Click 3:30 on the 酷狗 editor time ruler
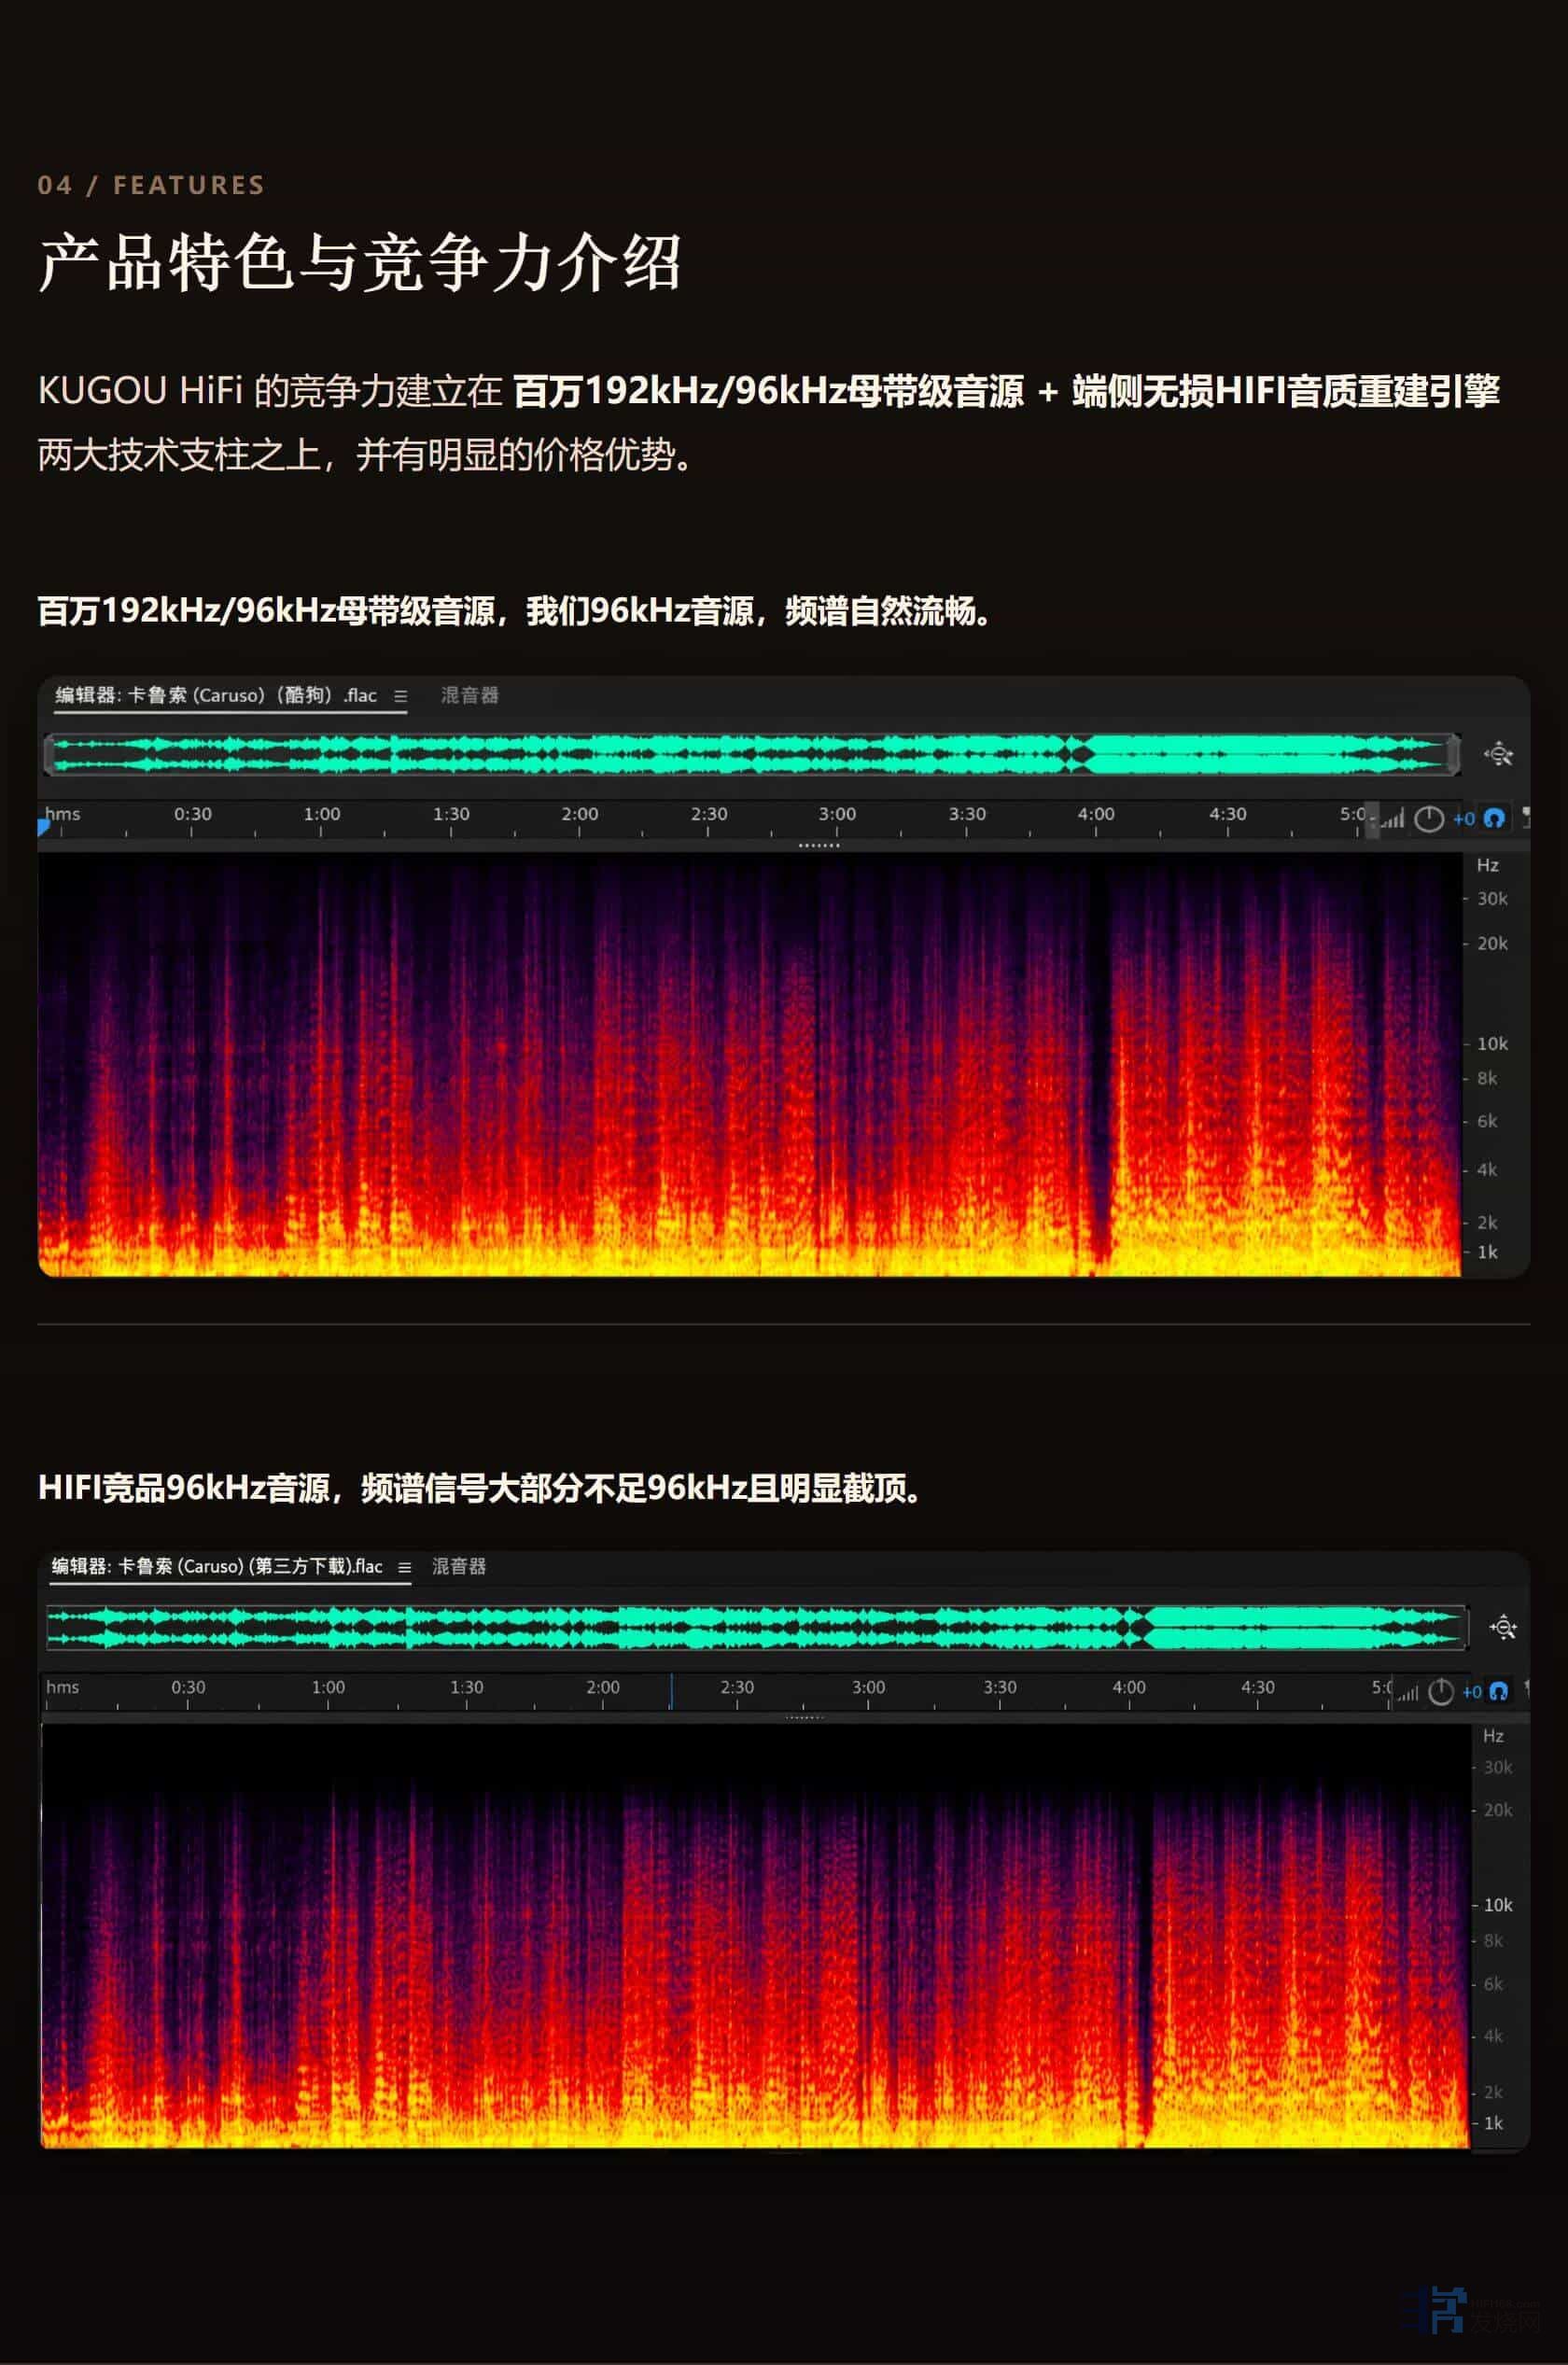Viewport: 1568px width, 2365px height. click(967, 814)
